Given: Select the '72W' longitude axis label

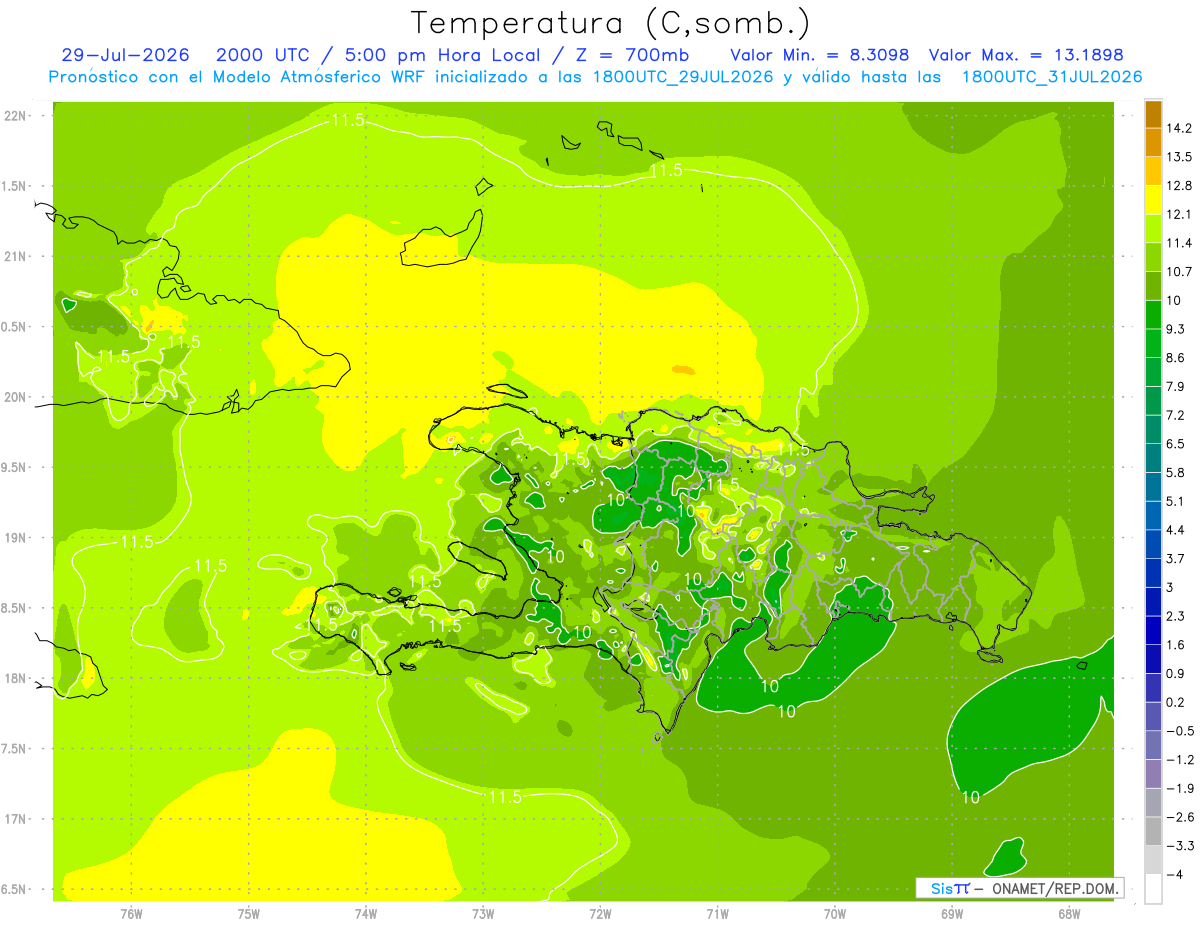Looking at the screenshot, I should click(600, 913).
